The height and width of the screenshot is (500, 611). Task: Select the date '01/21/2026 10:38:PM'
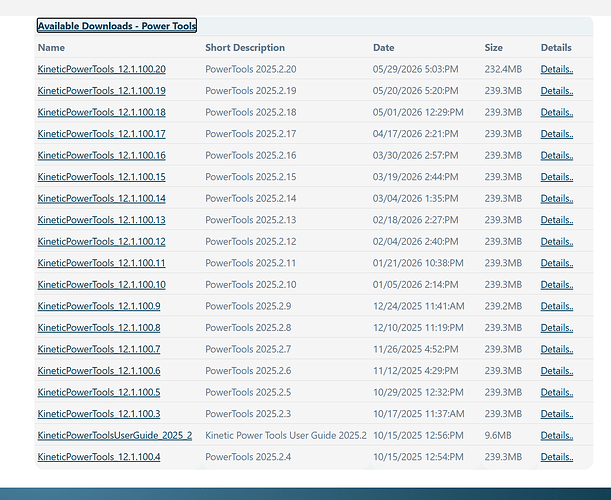[x=419, y=263]
